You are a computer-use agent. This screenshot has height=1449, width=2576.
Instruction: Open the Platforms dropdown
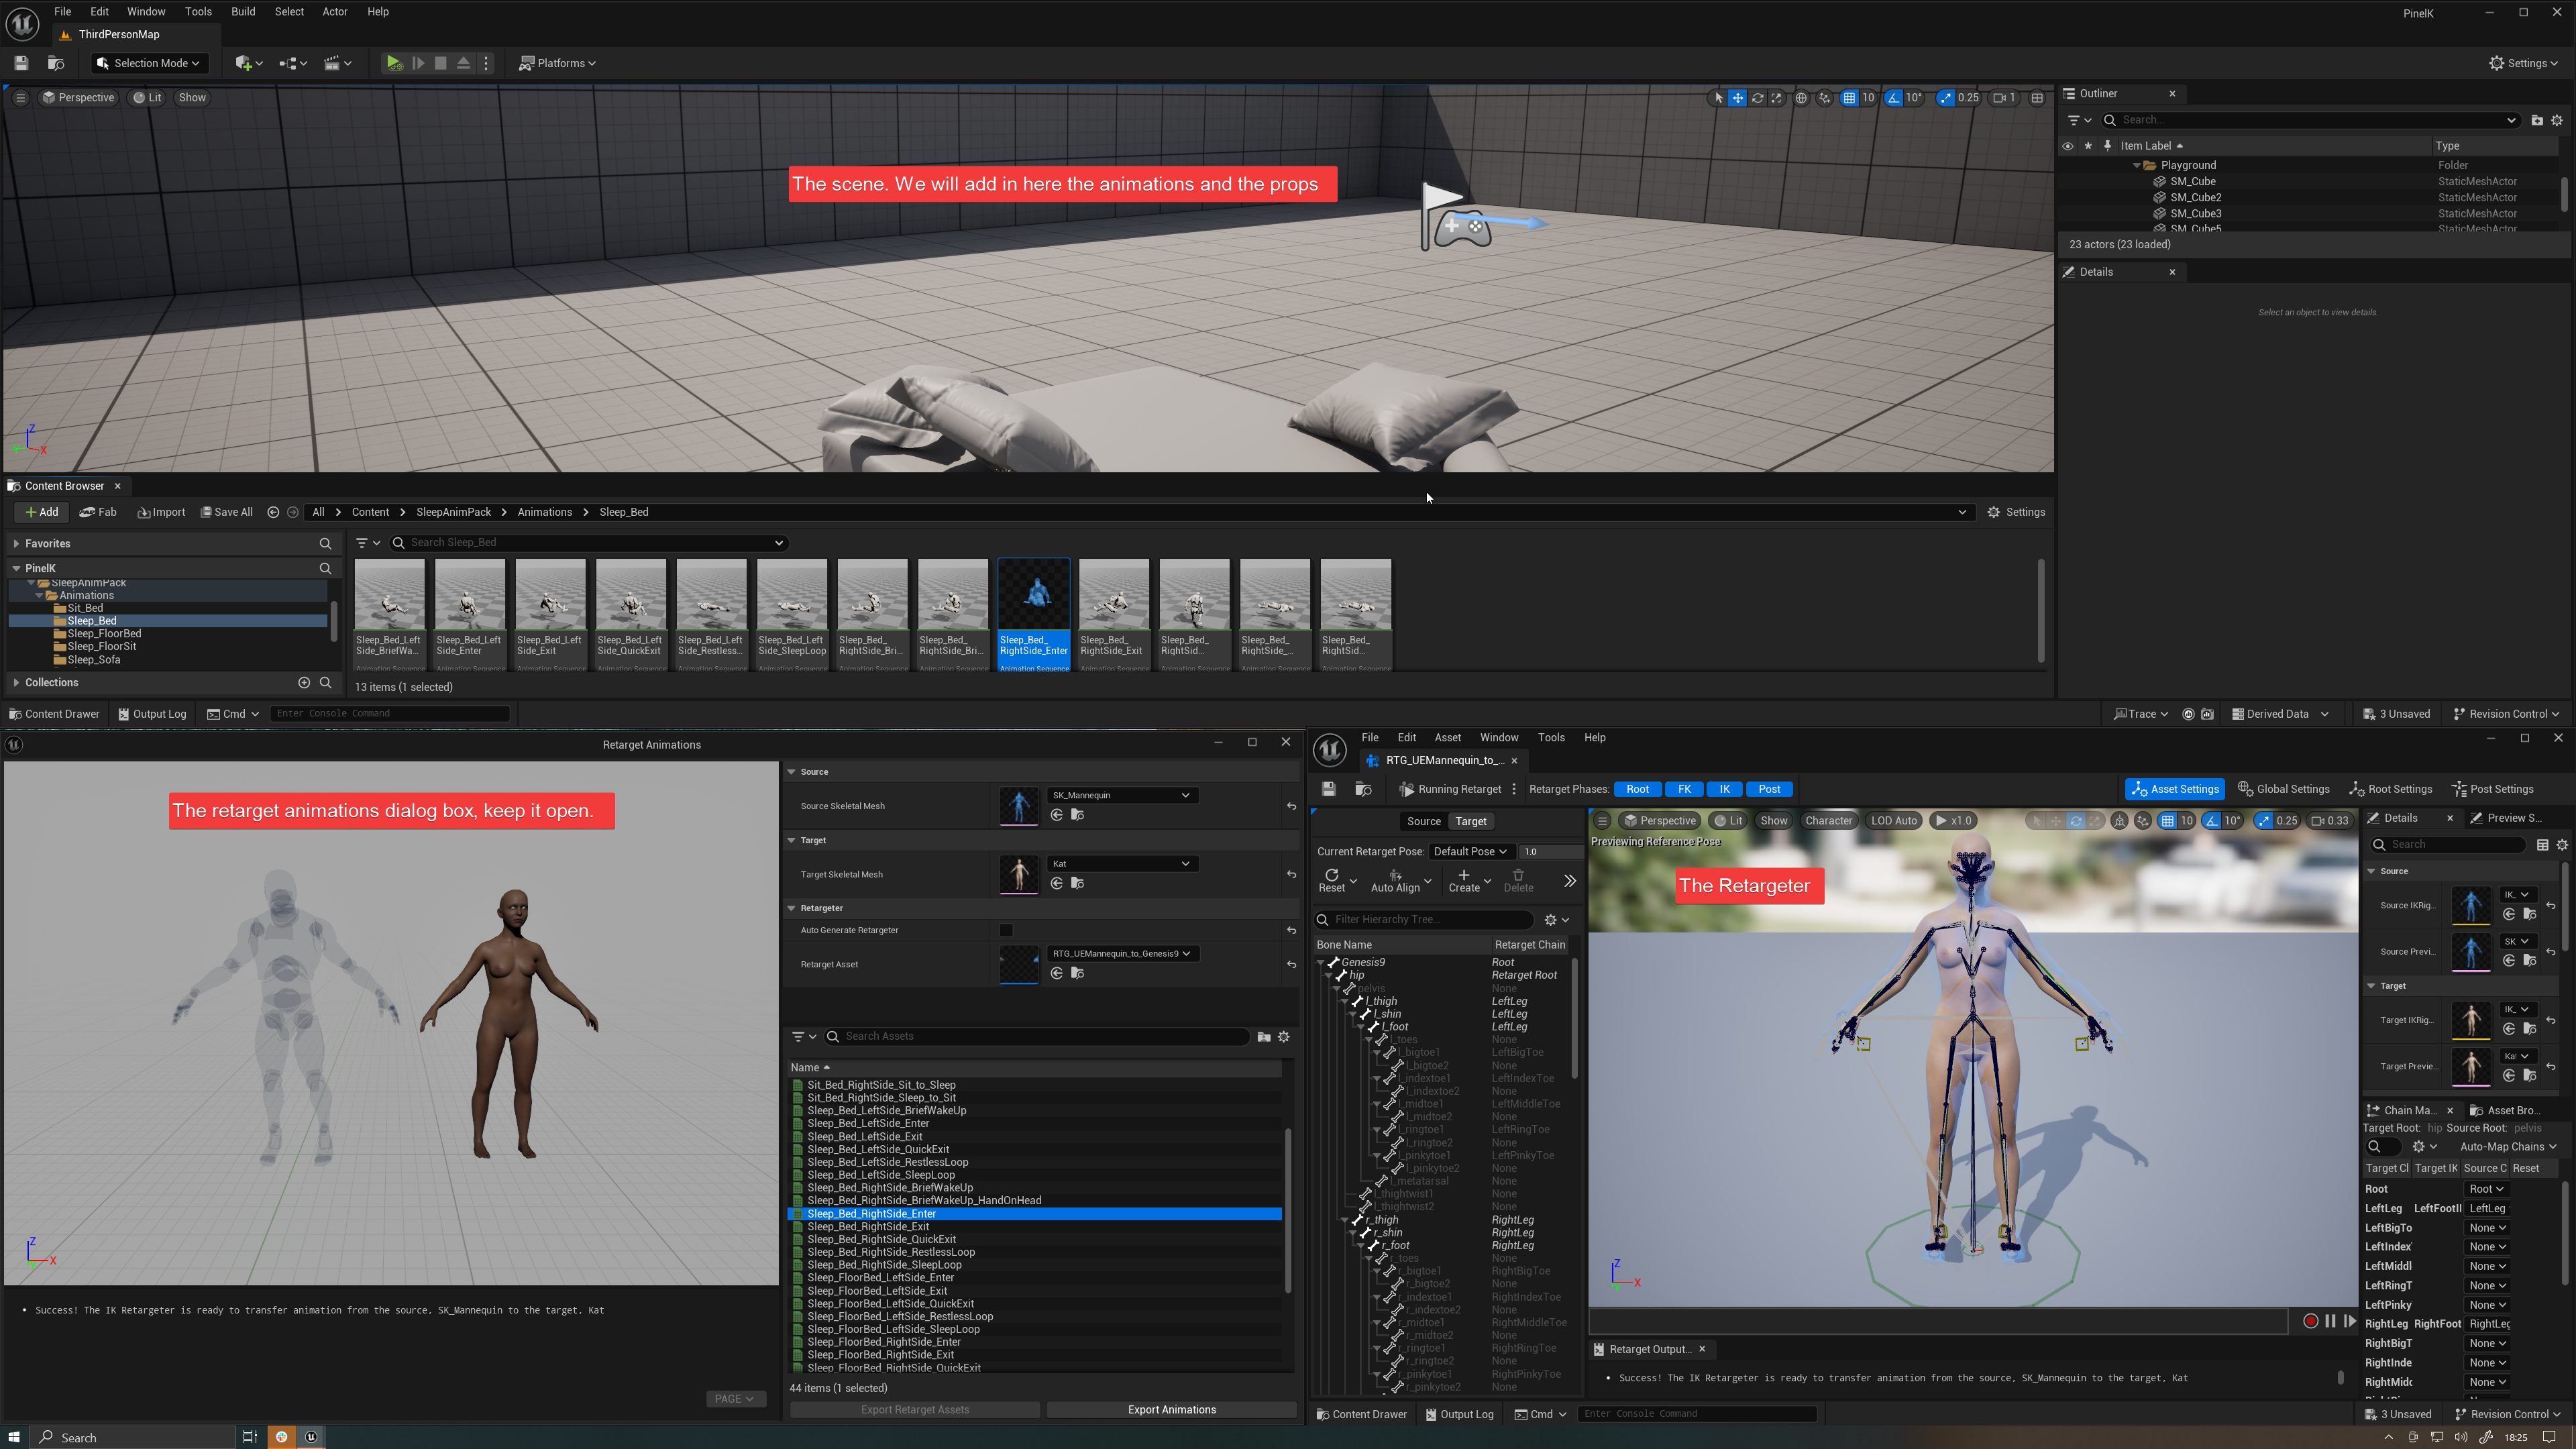pyautogui.click(x=558, y=63)
